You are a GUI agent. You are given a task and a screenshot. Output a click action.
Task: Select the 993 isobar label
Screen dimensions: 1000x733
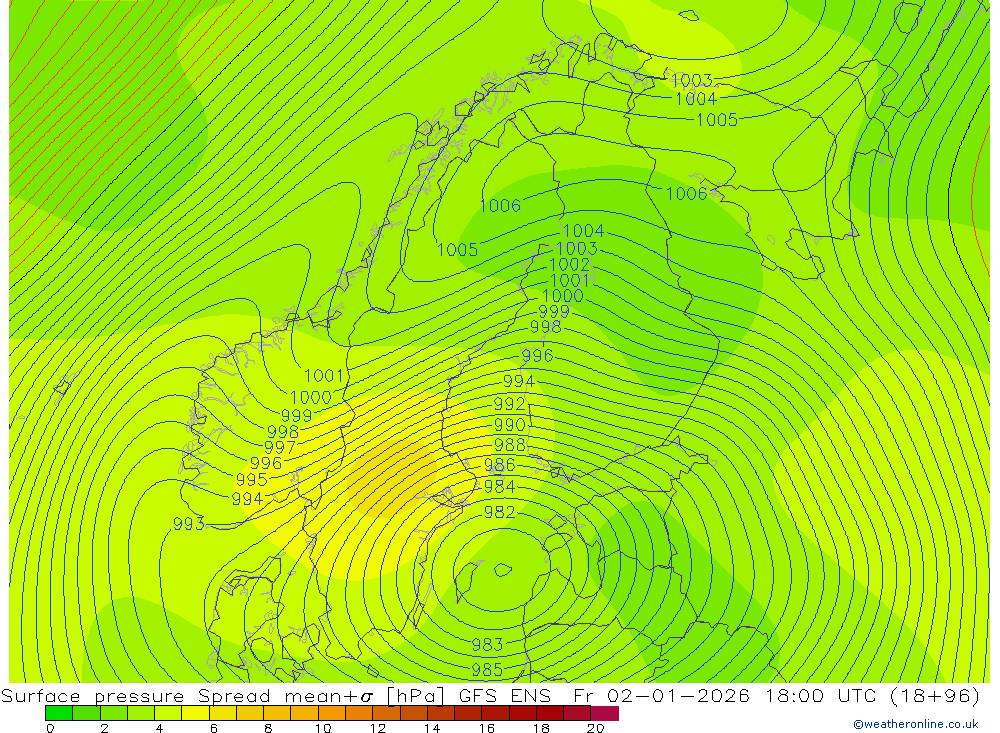pos(189,524)
